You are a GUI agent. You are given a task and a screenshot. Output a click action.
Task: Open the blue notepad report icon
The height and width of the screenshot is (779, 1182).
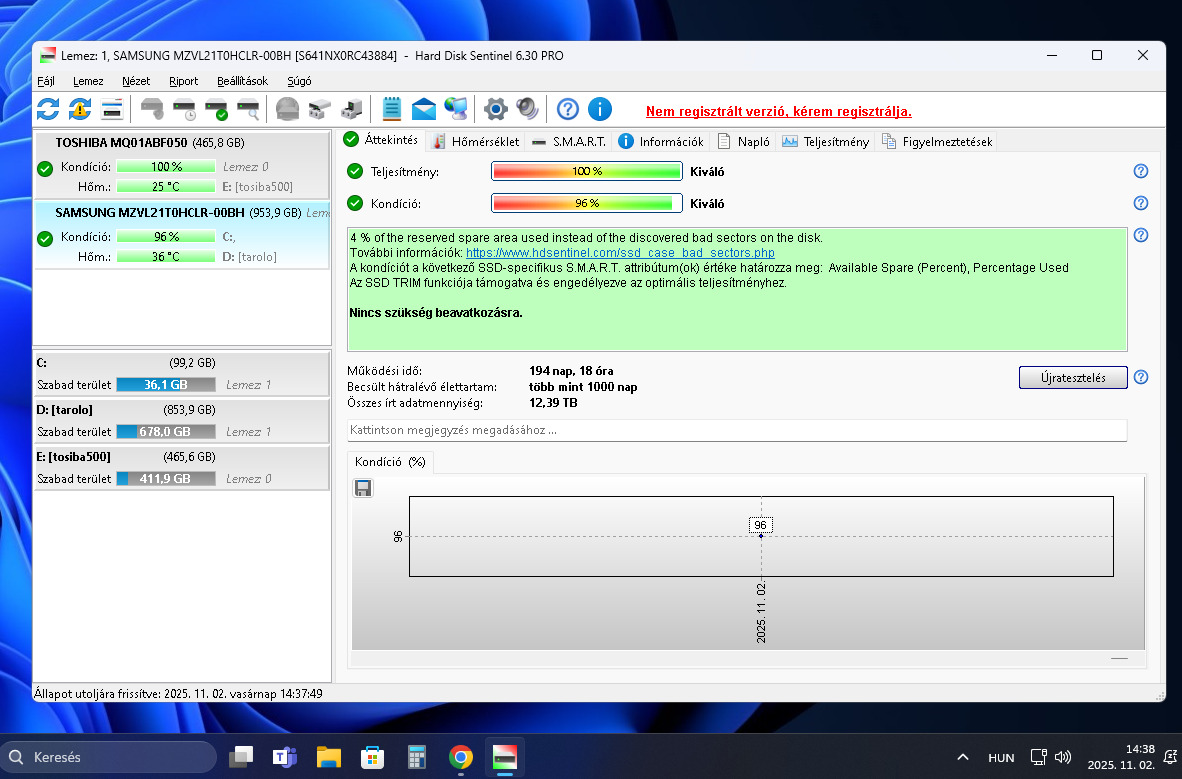tap(391, 109)
